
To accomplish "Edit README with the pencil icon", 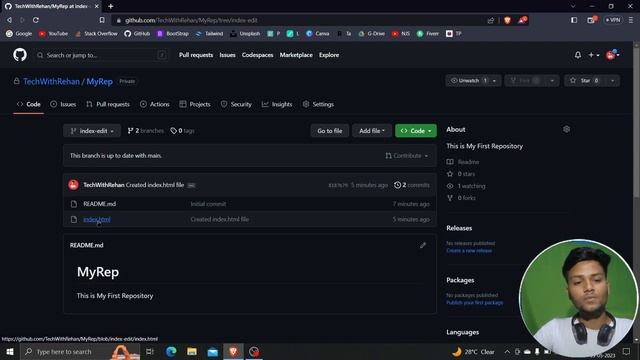I will tap(423, 245).
